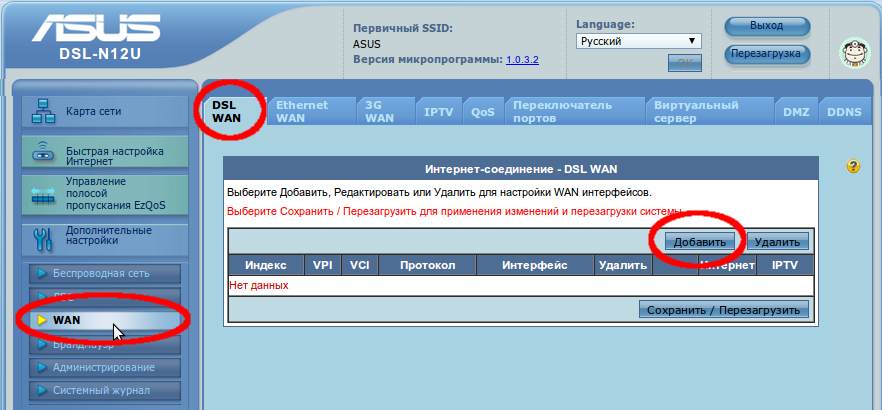
Task: Select WAN in the sidebar menu
Action: [105, 320]
